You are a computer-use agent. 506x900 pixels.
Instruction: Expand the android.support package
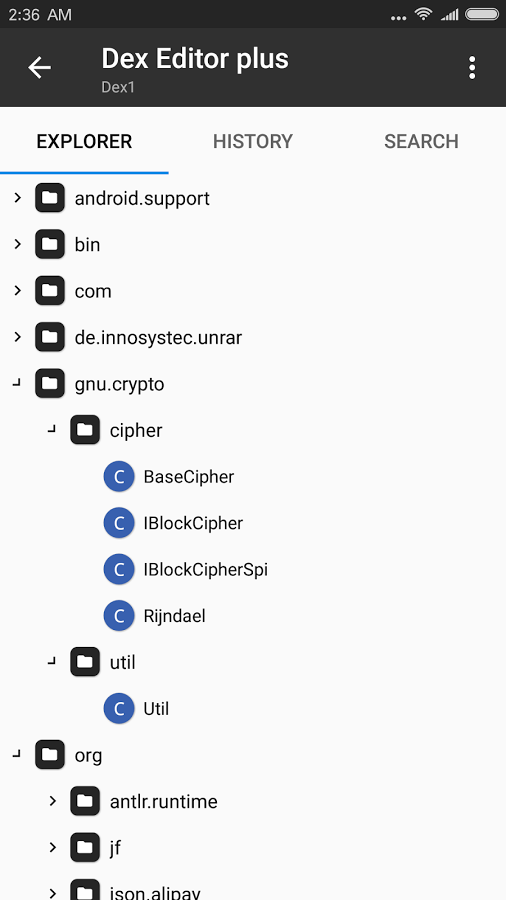(x=17, y=198)
